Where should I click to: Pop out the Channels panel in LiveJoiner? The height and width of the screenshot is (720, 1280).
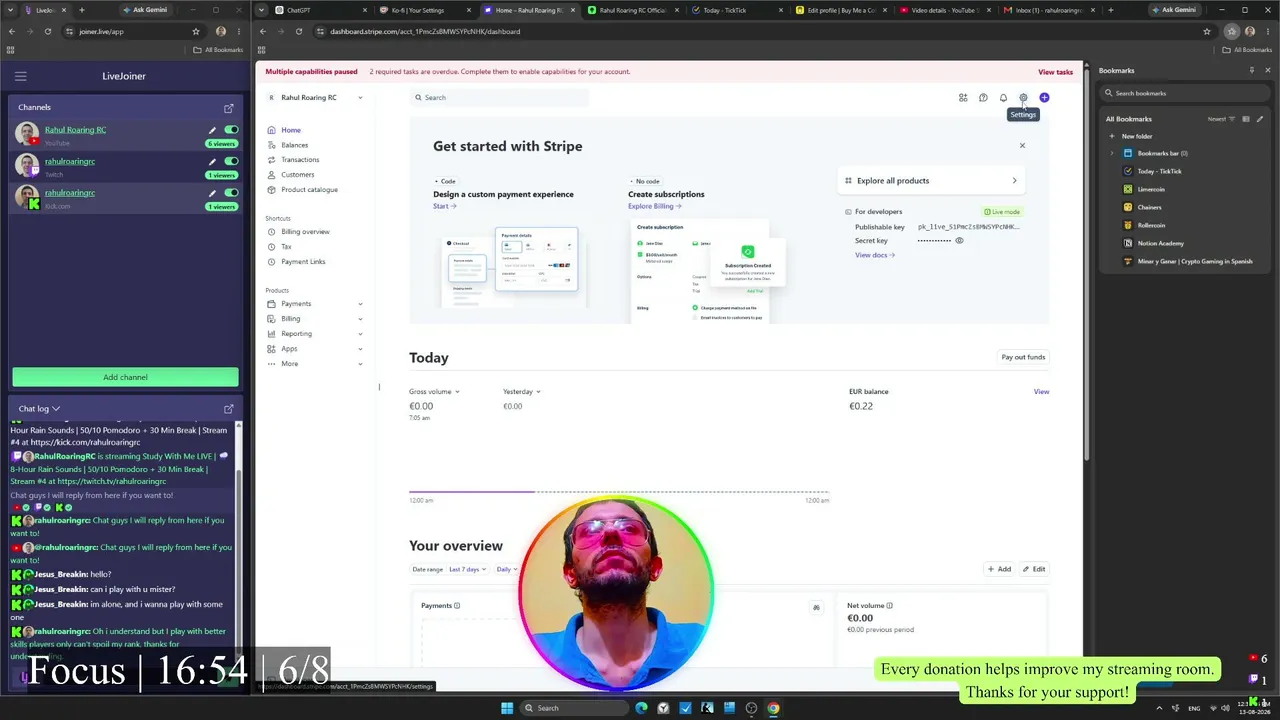click(x=229, y=108)
